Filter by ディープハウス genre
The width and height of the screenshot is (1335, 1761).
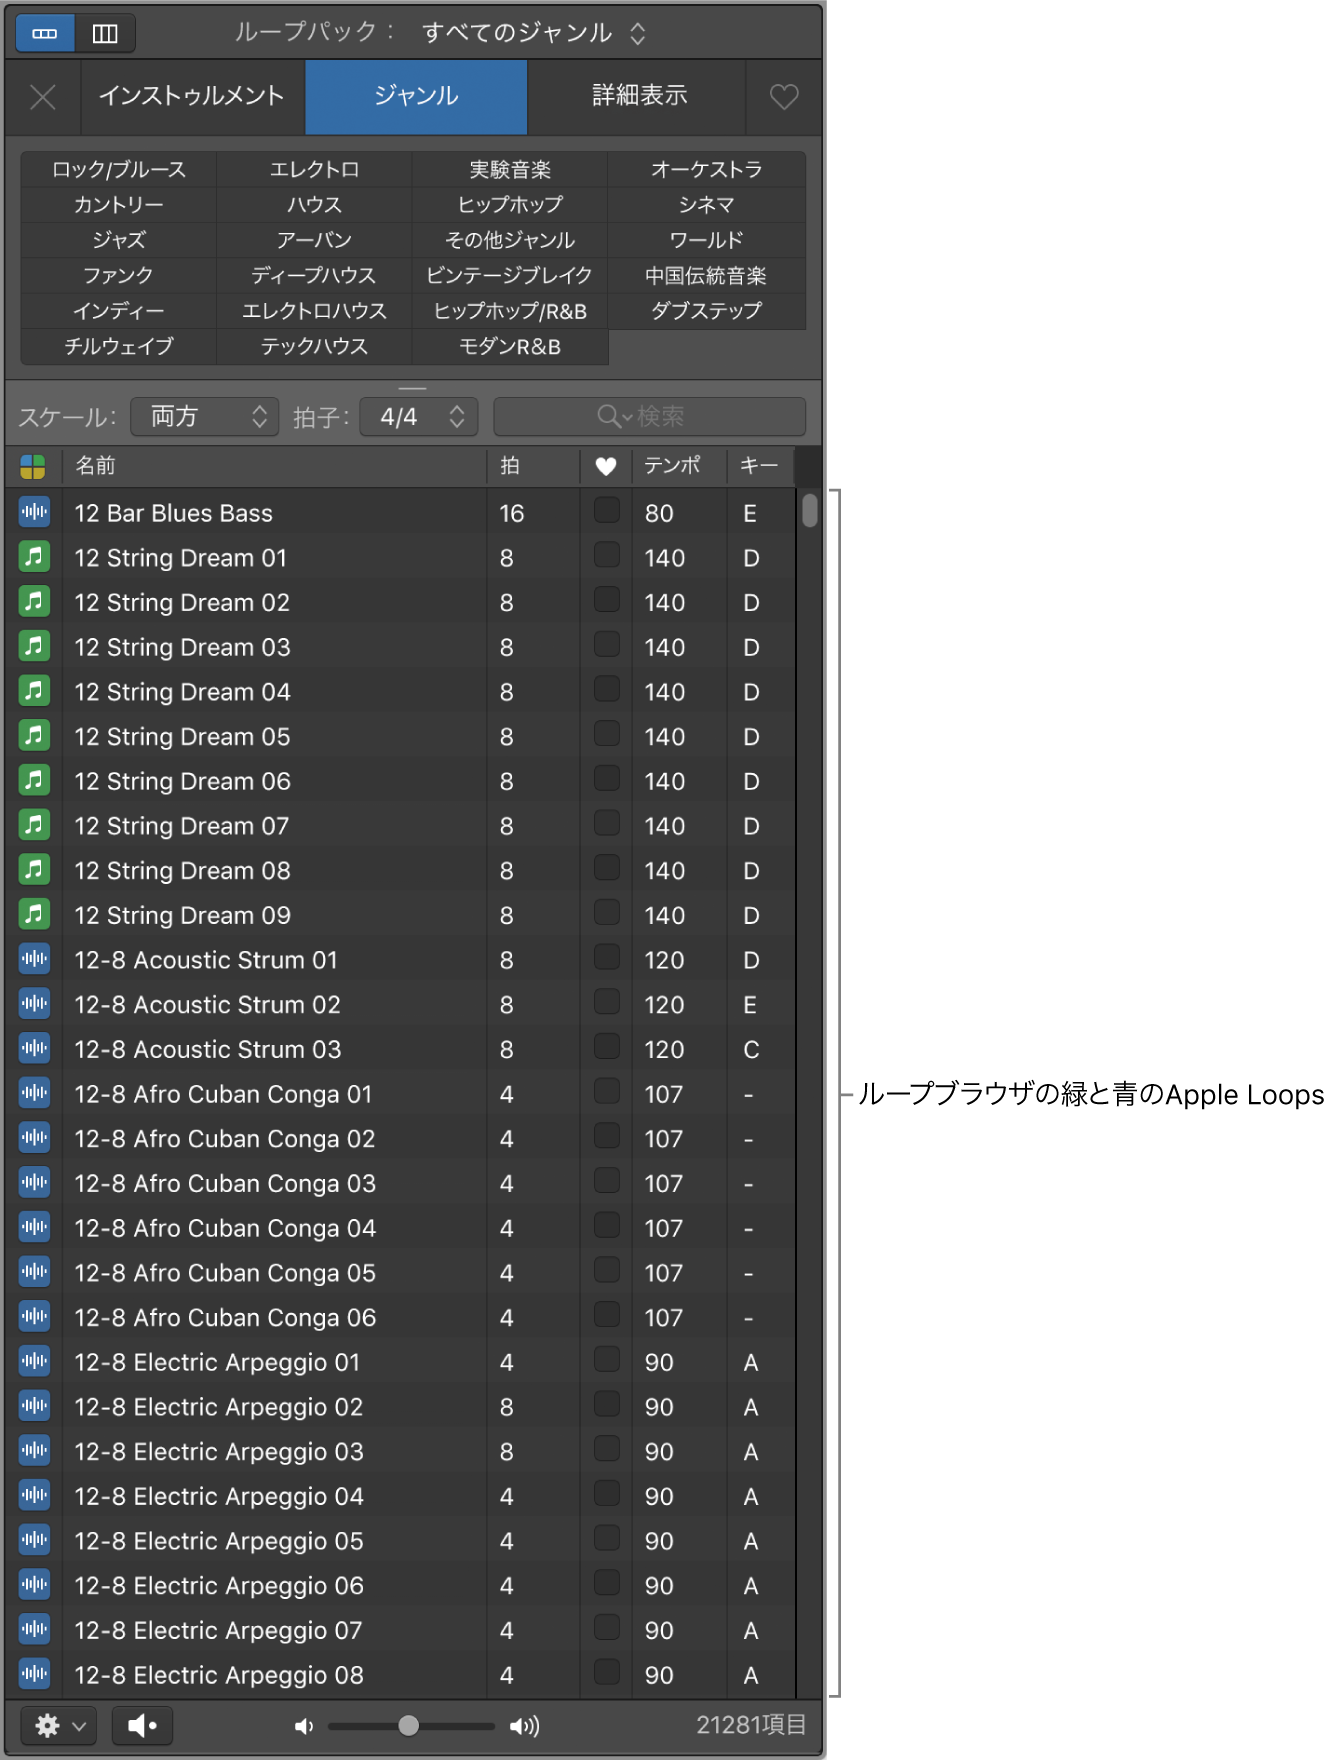(x=314, y=276)
